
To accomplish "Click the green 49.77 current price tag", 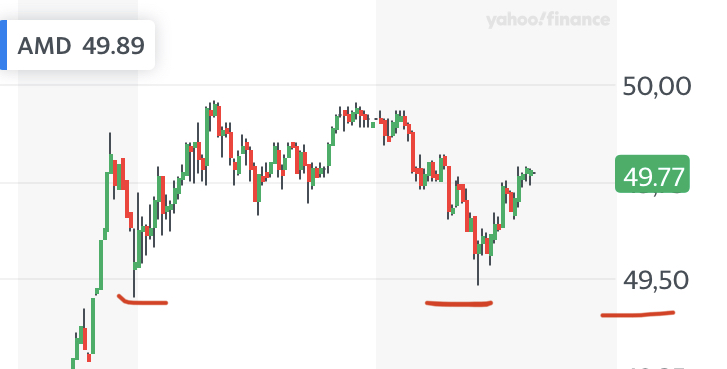I will 652,174.
